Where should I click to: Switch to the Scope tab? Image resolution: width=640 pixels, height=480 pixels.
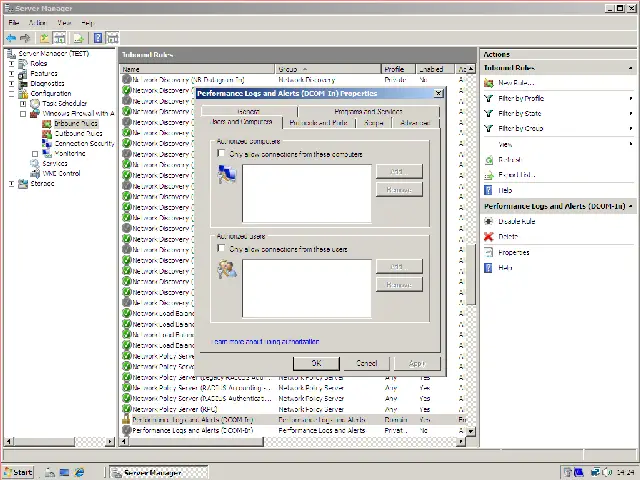coord(374,122)
